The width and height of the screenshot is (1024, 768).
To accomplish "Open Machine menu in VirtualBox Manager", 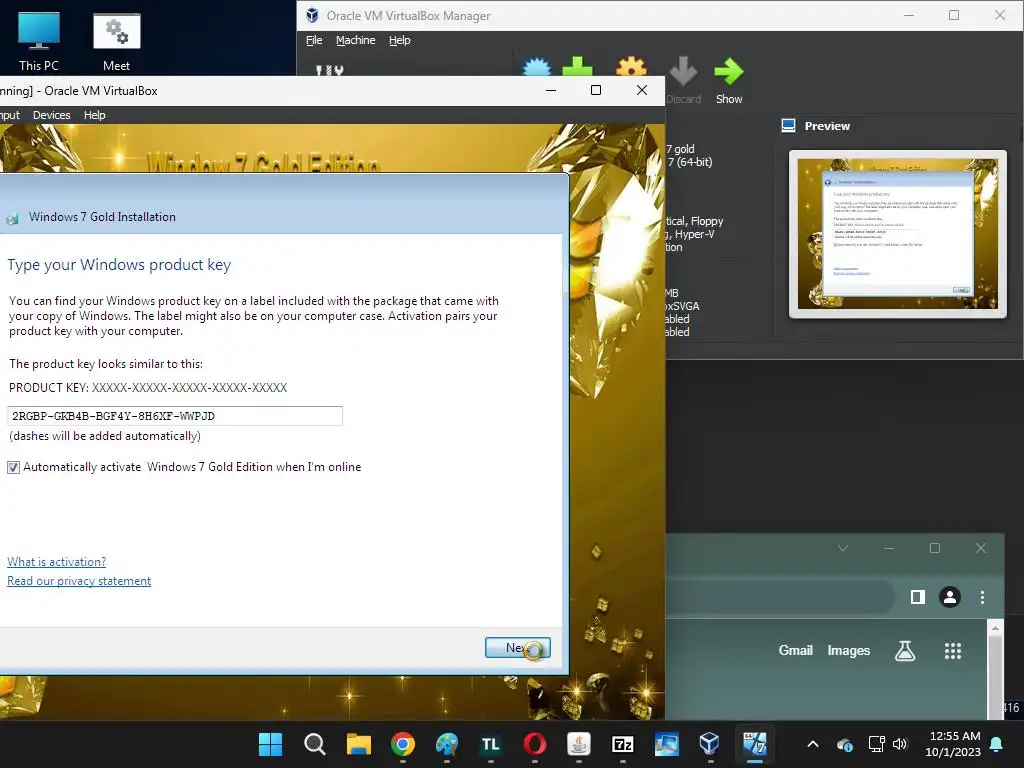I will pyautogui.click(x=355, y=40).
